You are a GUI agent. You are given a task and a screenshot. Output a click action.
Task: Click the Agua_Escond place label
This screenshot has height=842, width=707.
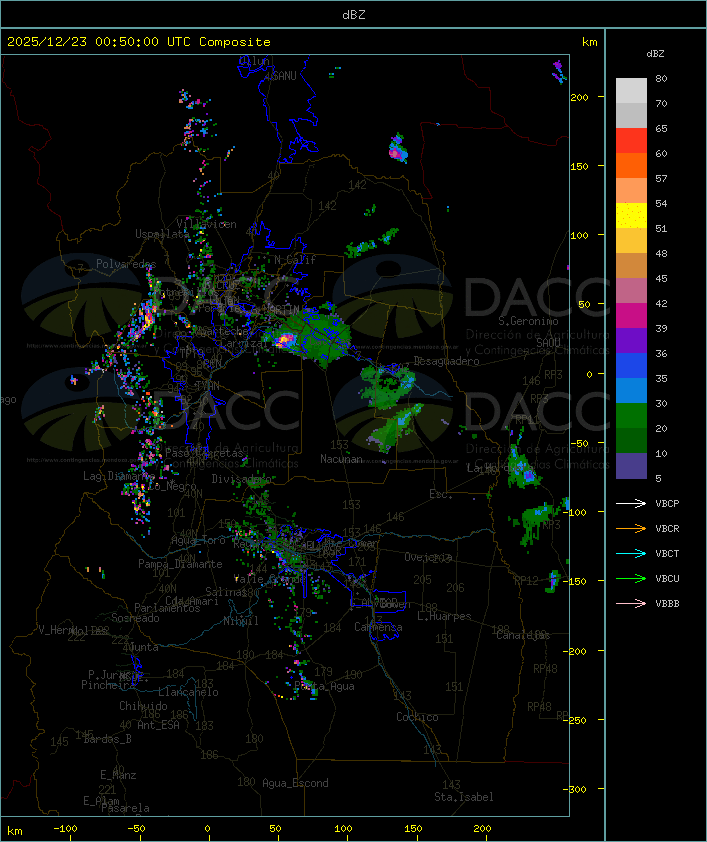tap(295, 783)
